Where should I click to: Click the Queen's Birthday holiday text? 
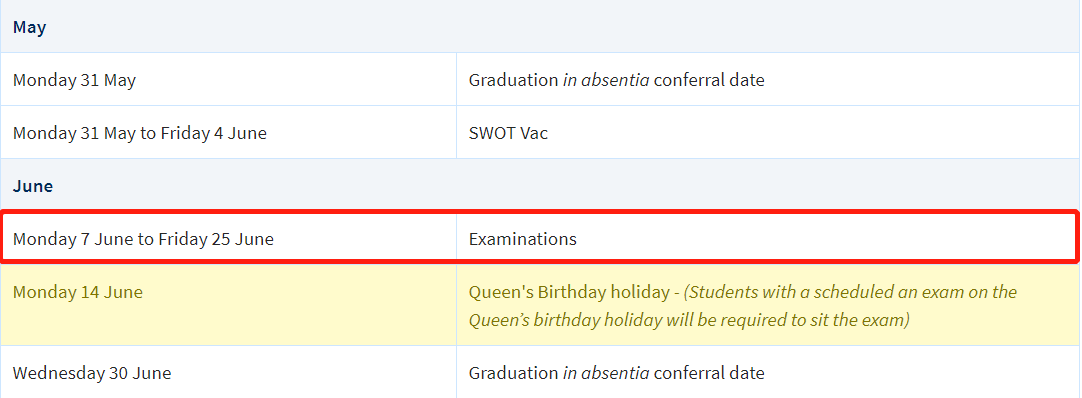[570, 292]
